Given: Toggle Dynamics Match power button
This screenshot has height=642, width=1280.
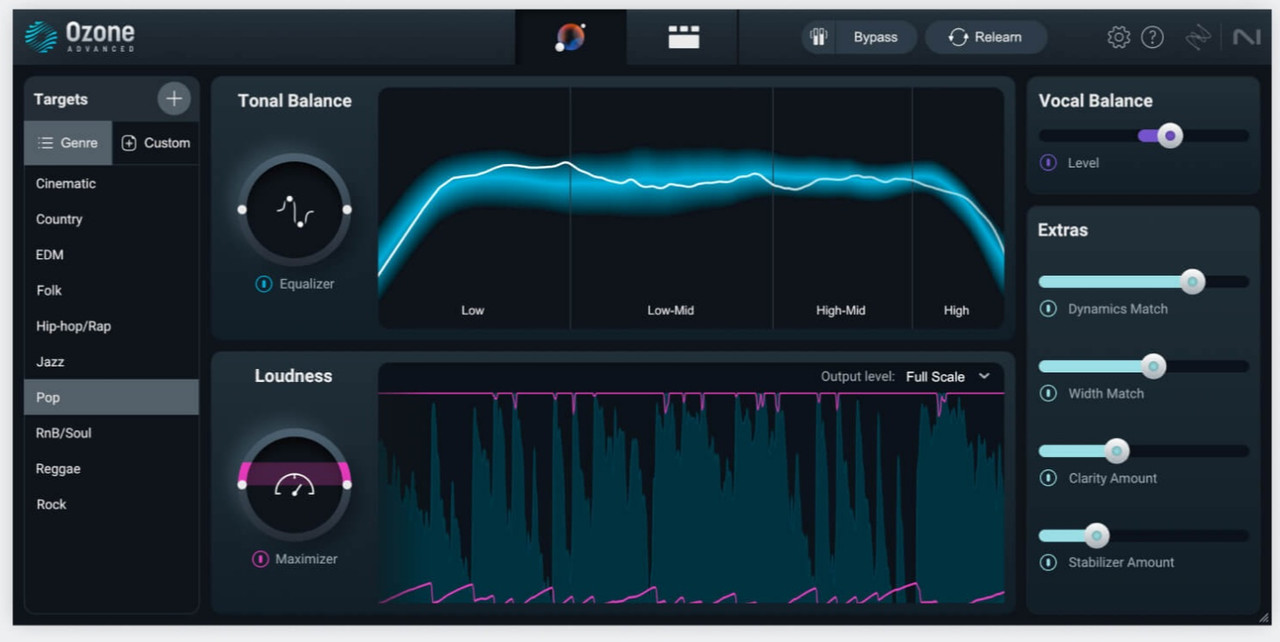Looking at the screenshot, I should click(1048, 309).
